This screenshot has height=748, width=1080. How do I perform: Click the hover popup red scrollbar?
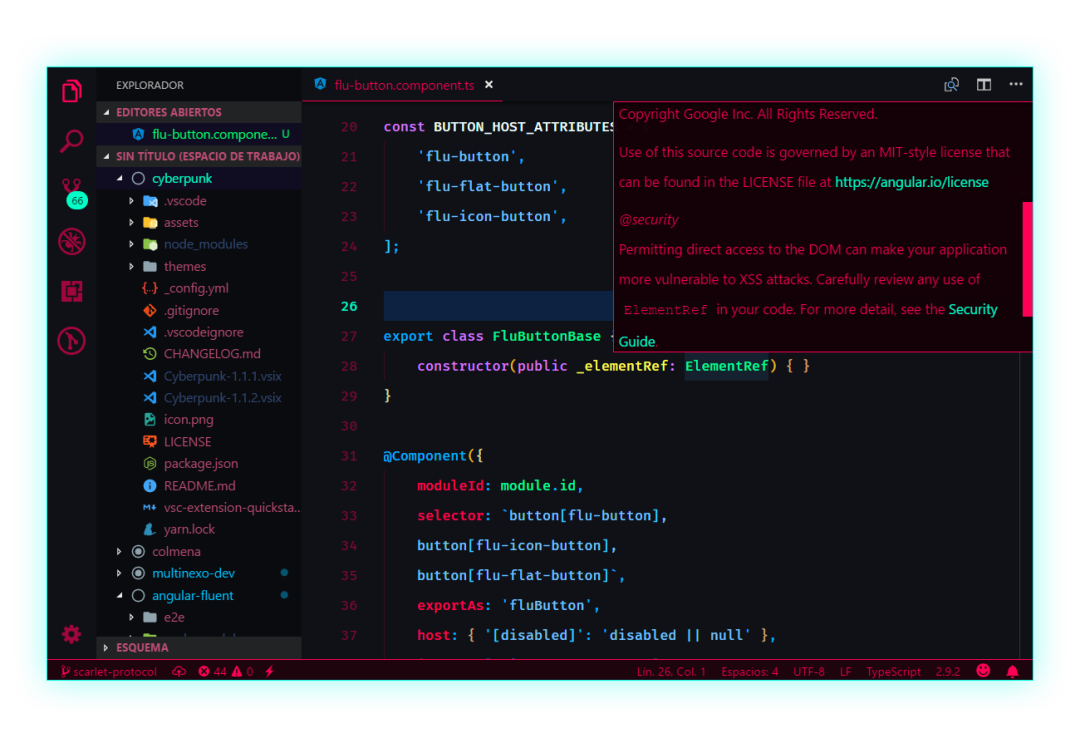(x=1027, y=259)
